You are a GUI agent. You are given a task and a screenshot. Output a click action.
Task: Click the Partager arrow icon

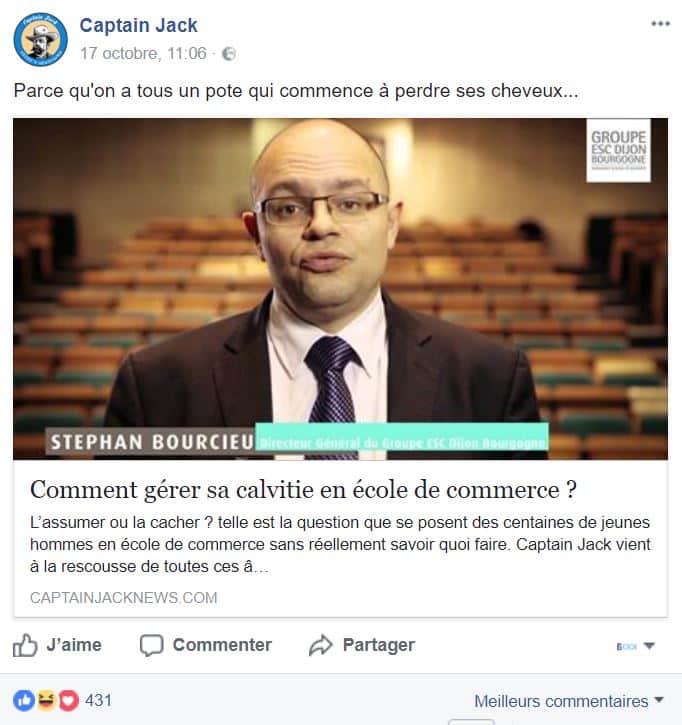320,645
